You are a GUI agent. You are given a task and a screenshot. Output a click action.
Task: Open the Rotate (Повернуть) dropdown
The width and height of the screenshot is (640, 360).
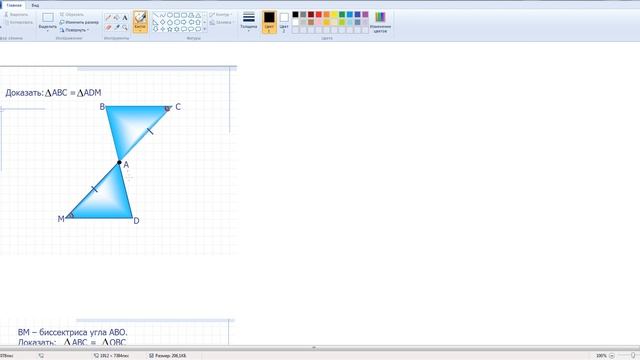[x=74, y=30]
